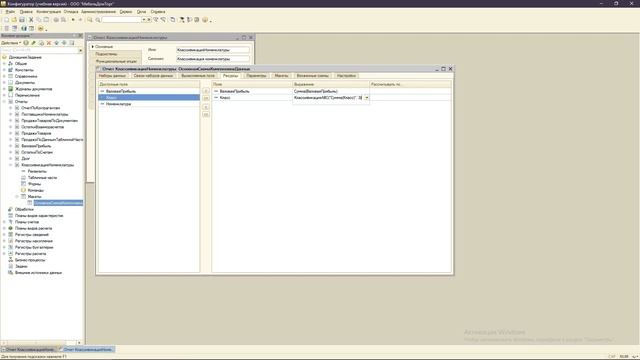The height and width of the screenshot is (360, 640).
Task: Click the Paste toolbar icon
Action: [46, 20]
